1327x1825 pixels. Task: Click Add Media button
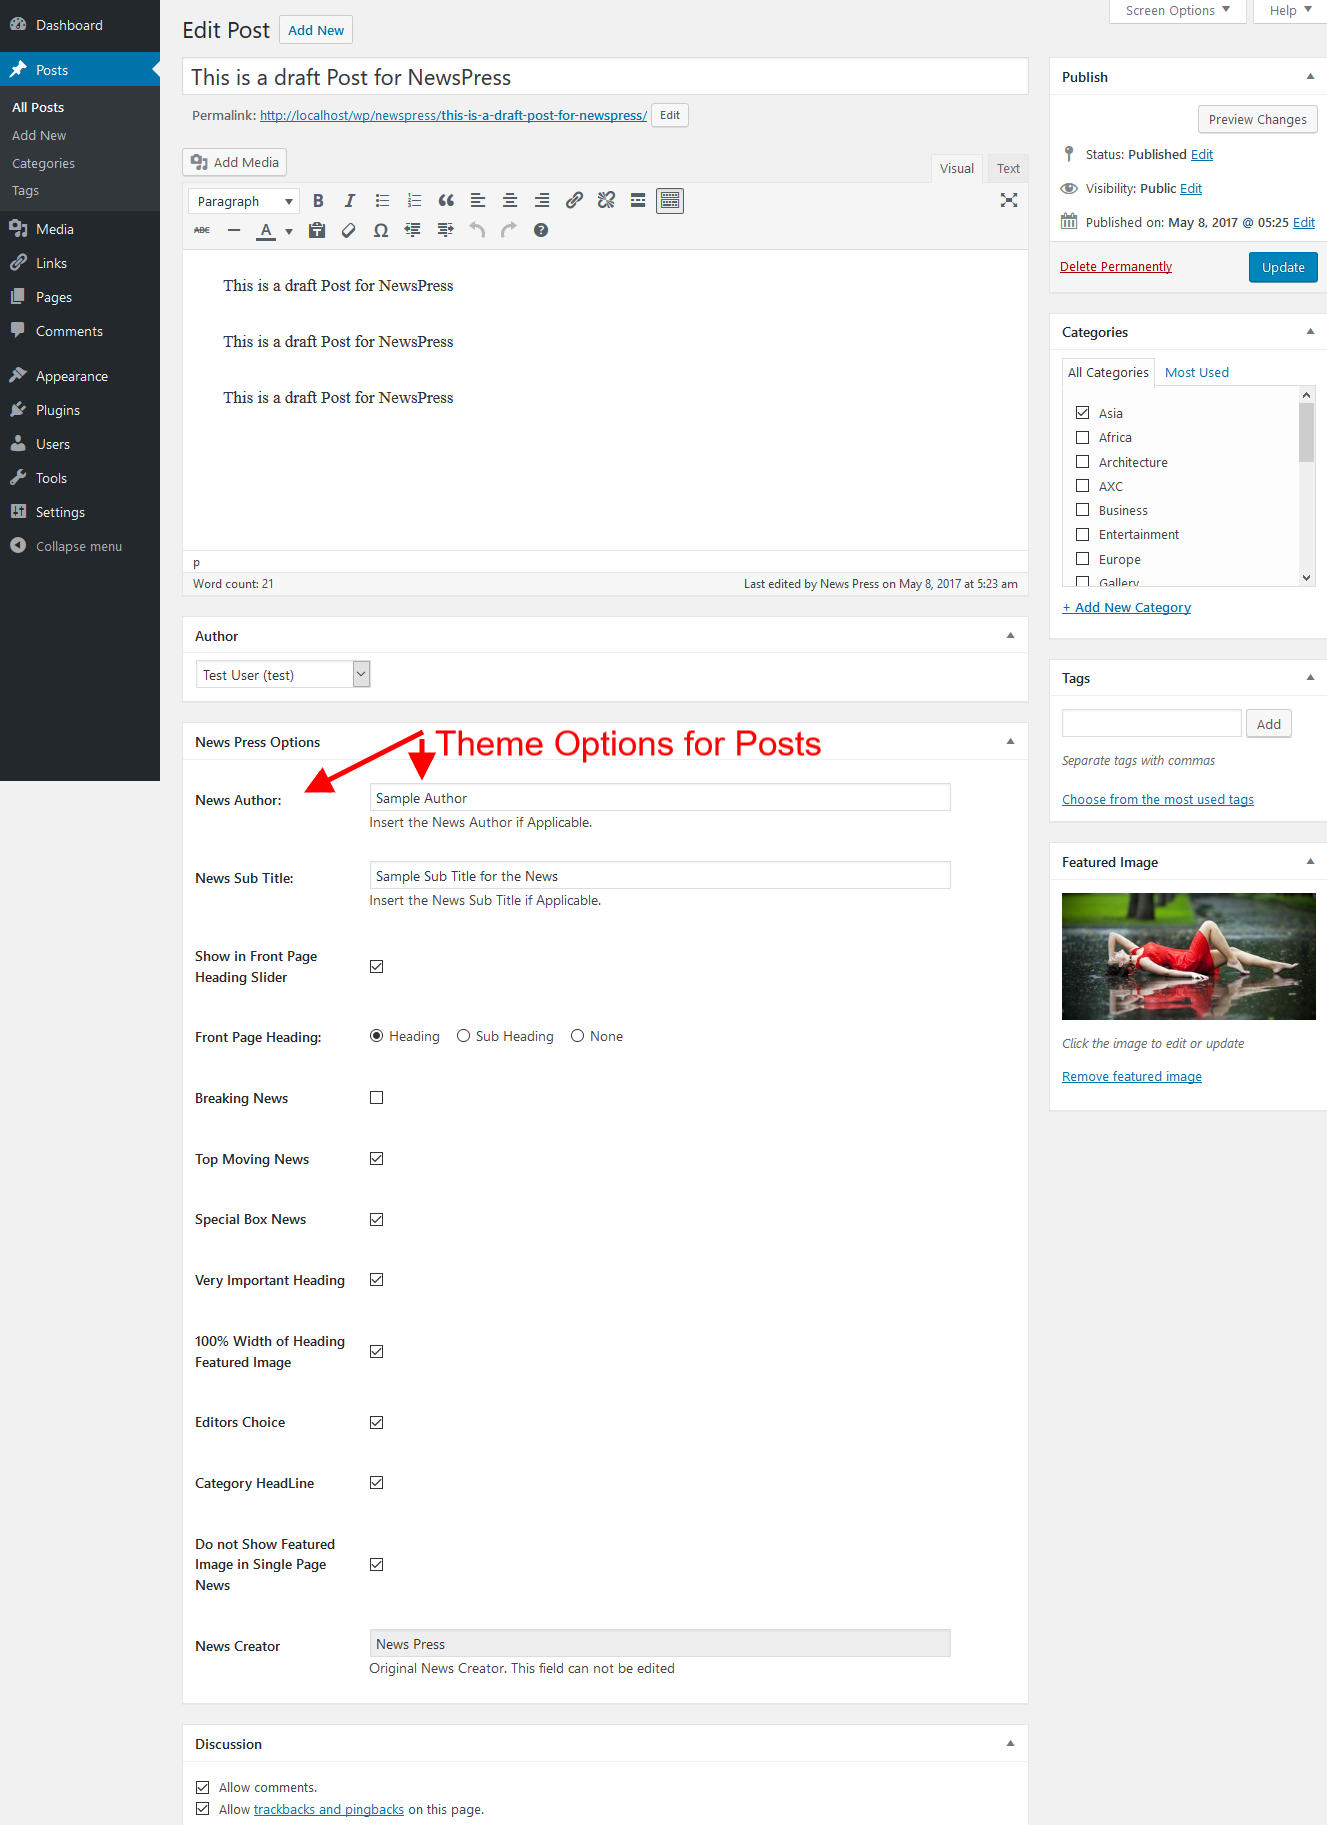coord(235,162)
